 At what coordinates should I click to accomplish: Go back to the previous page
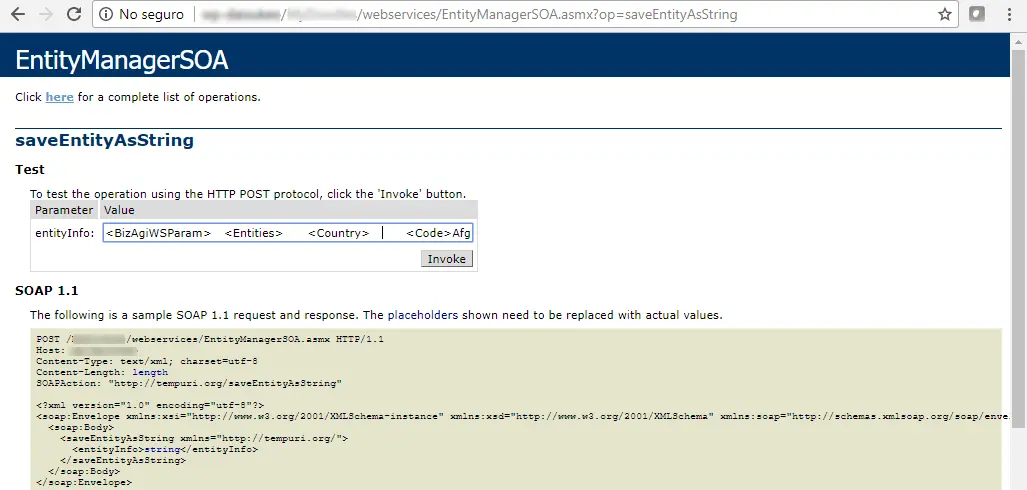[x=18, y=14]
